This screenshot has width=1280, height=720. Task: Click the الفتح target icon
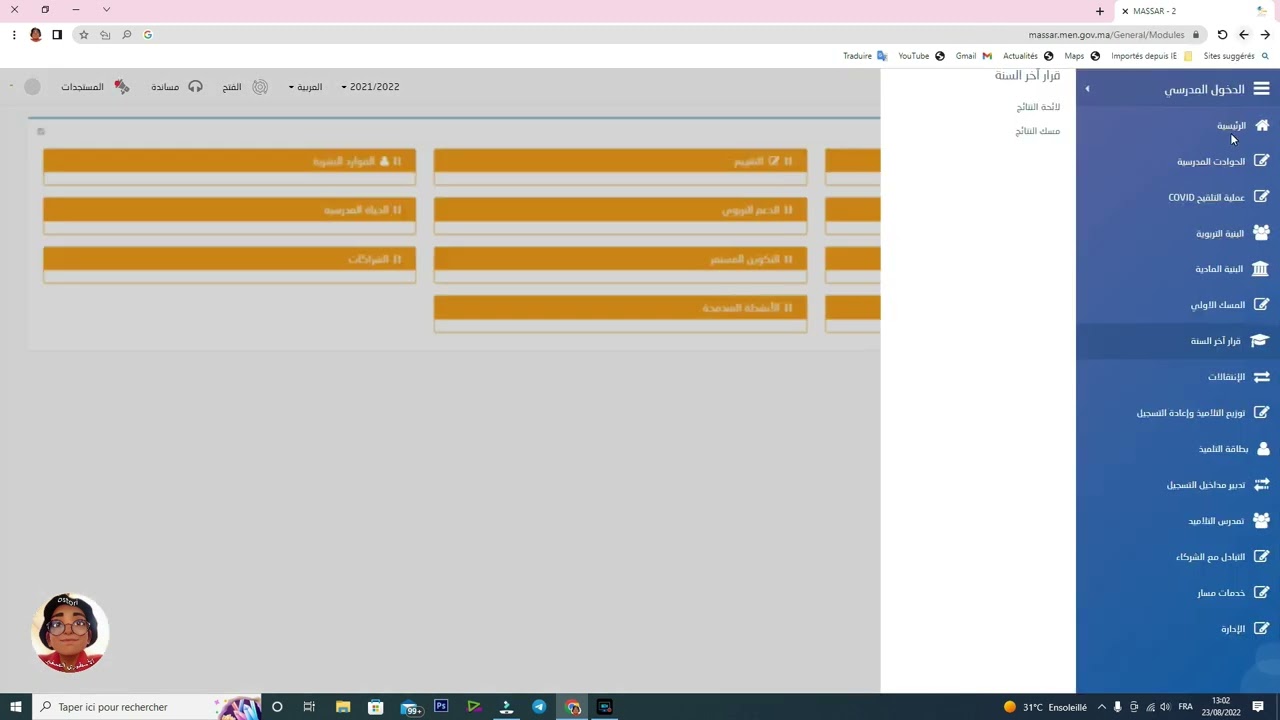click(x=260, y=87)
